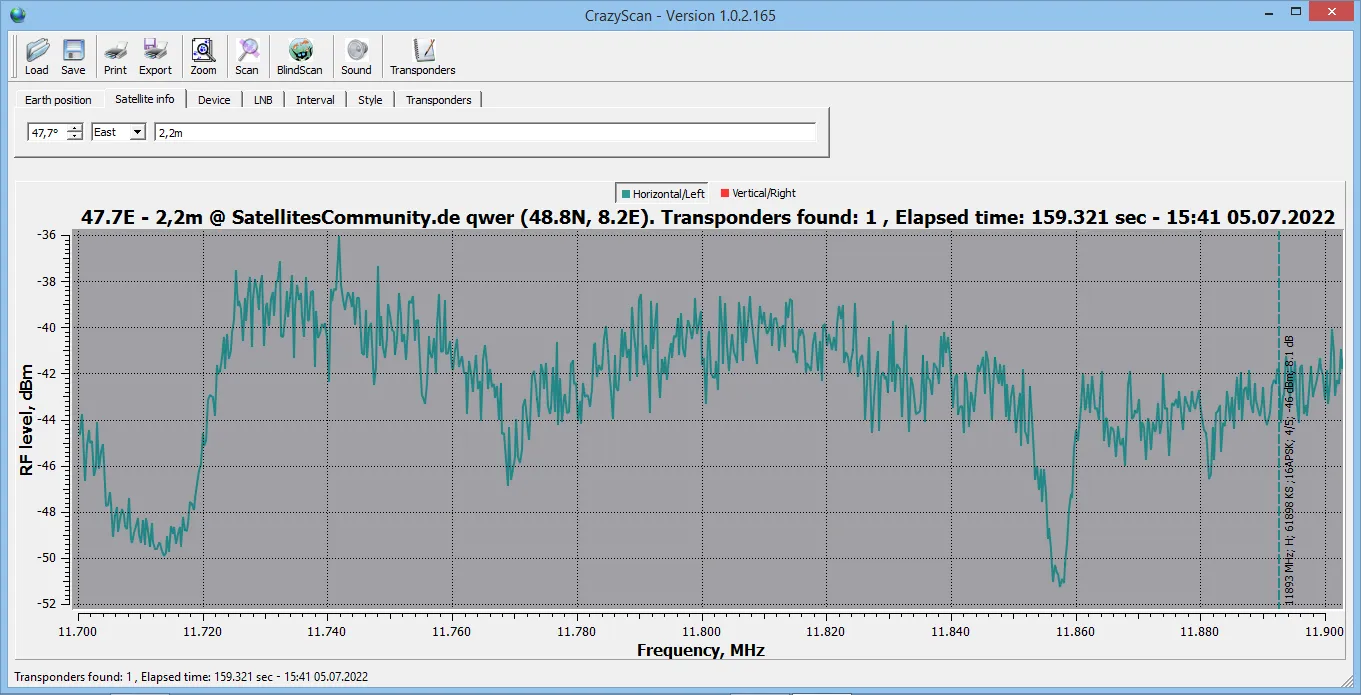Switch to the Interval tab
The height and width of the screenshot is (695, 1361).
pyautogui.click(x=315, y=100)
